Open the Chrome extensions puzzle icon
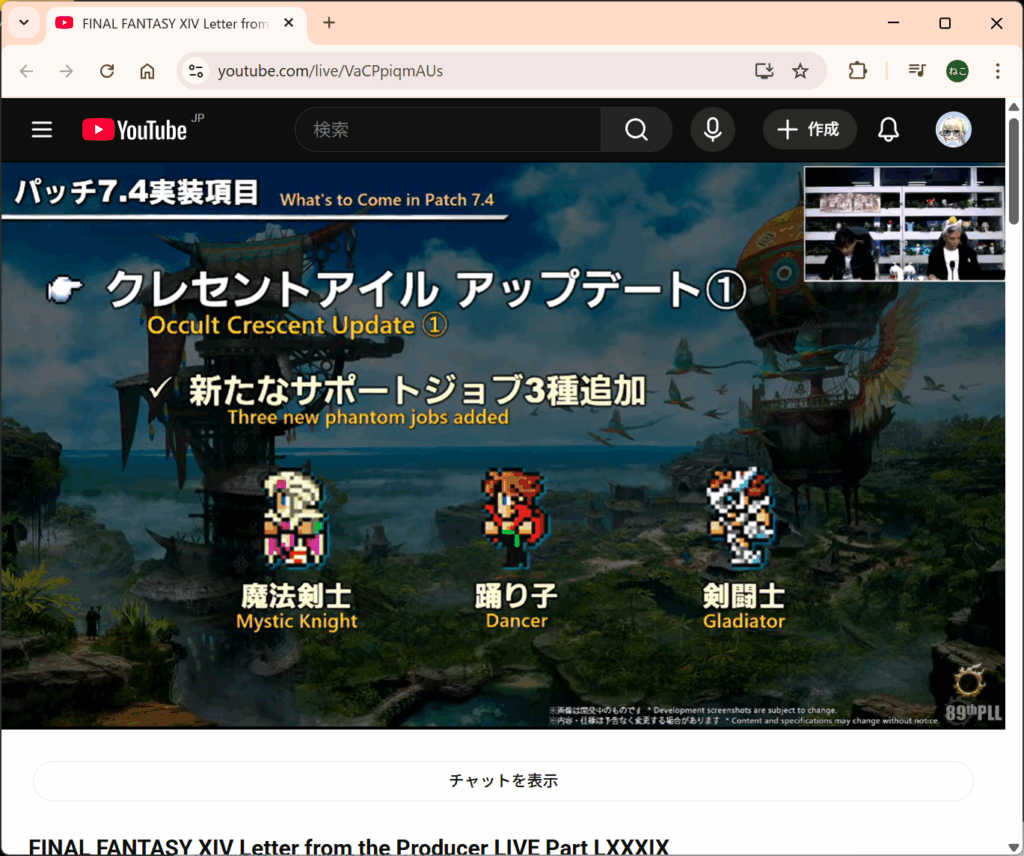Image resolution: width=1024 pixels, height=856 pixels. 857,71
